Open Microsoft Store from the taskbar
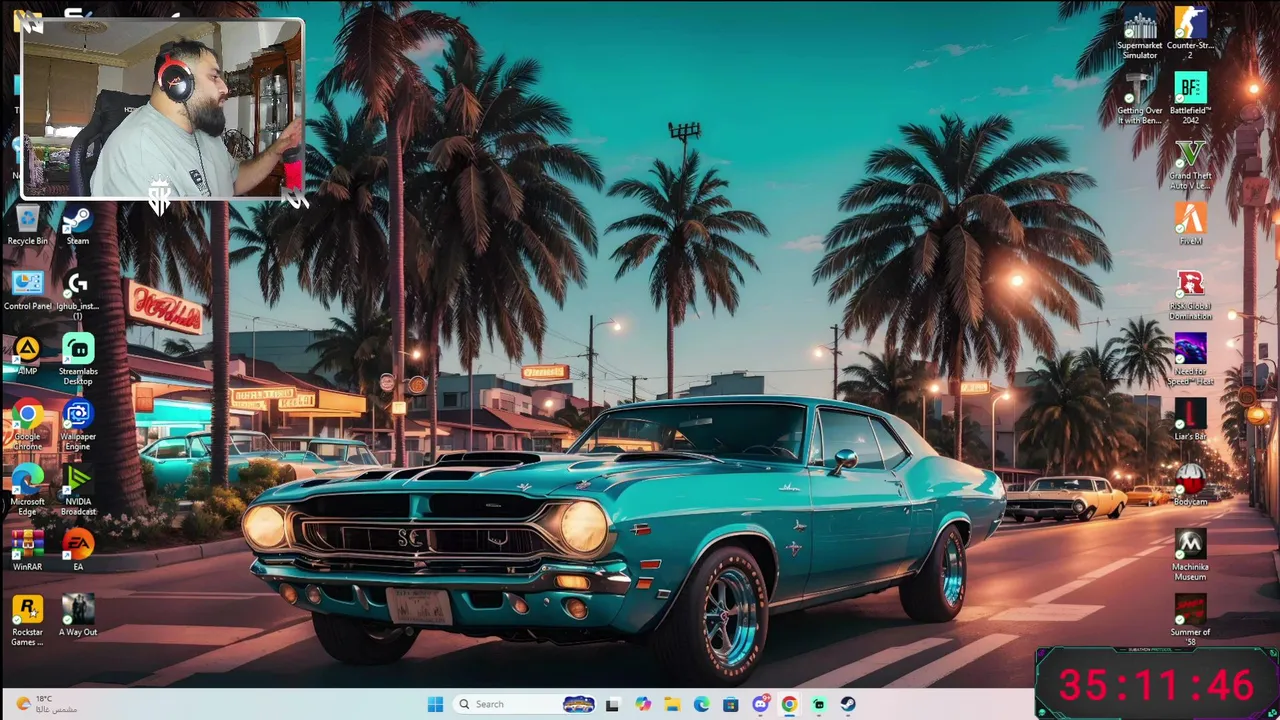Screen dimensions: 1280x720 click(x=731, y=704)
